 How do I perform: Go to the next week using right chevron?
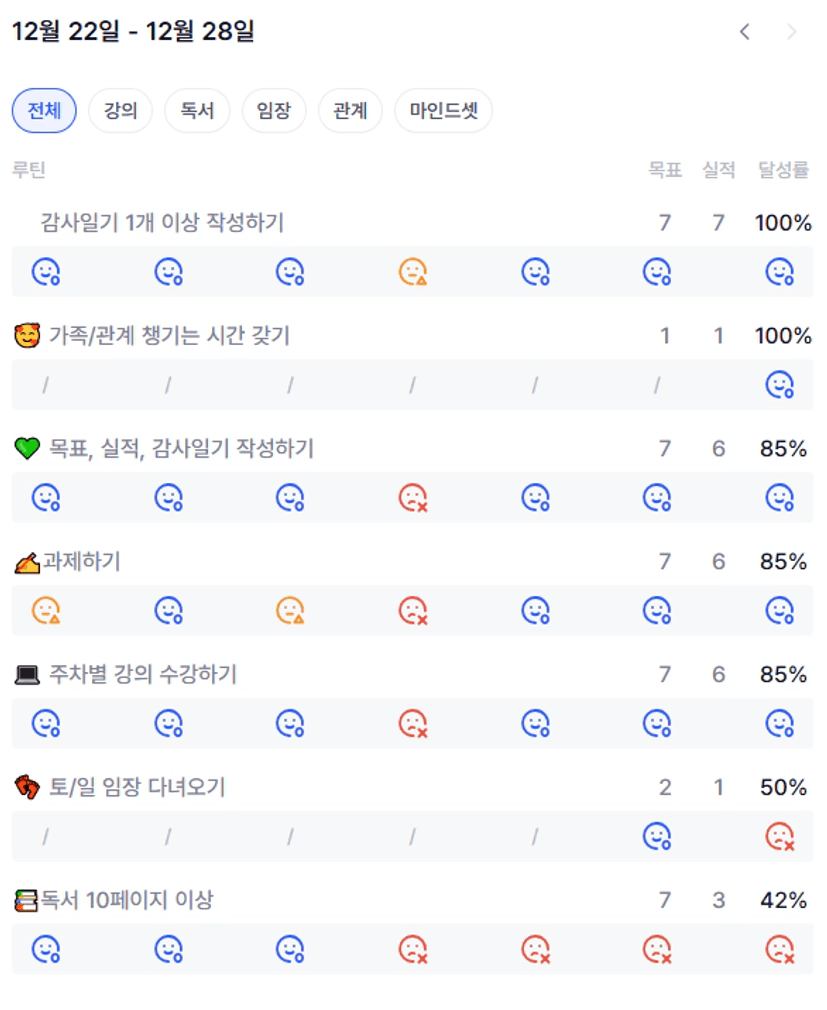[x=791, y=32]
